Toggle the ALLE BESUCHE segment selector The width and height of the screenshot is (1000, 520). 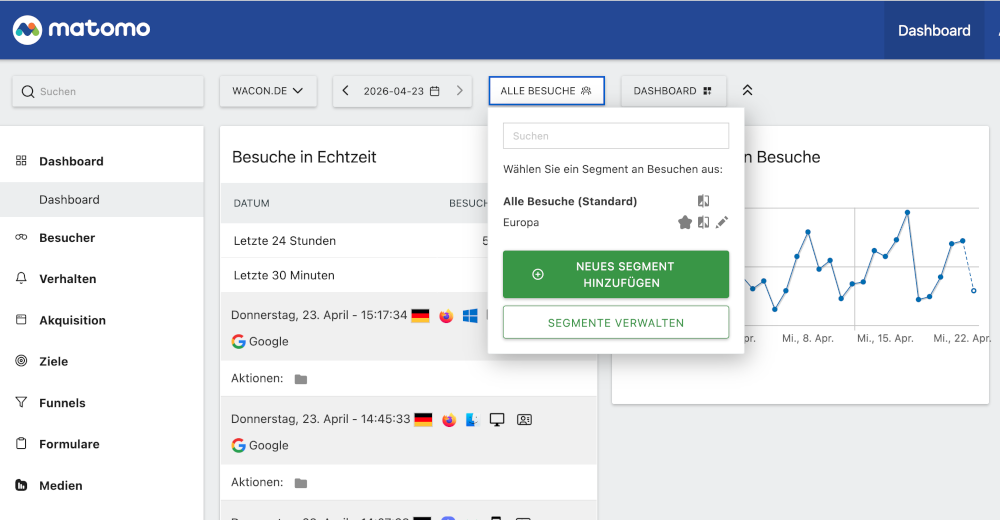tap(546, 91)
